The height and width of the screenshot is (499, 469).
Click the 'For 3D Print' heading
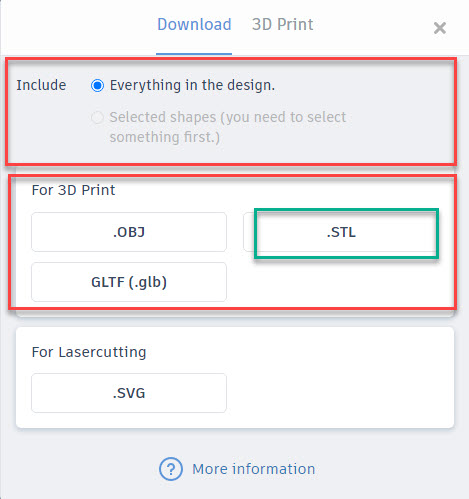[73, 190]
